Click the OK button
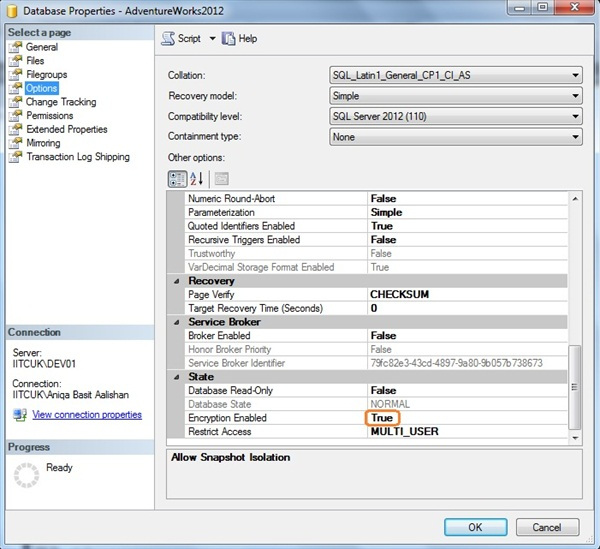The width and height of the screenshot is (600, 549). click(476, 527)
